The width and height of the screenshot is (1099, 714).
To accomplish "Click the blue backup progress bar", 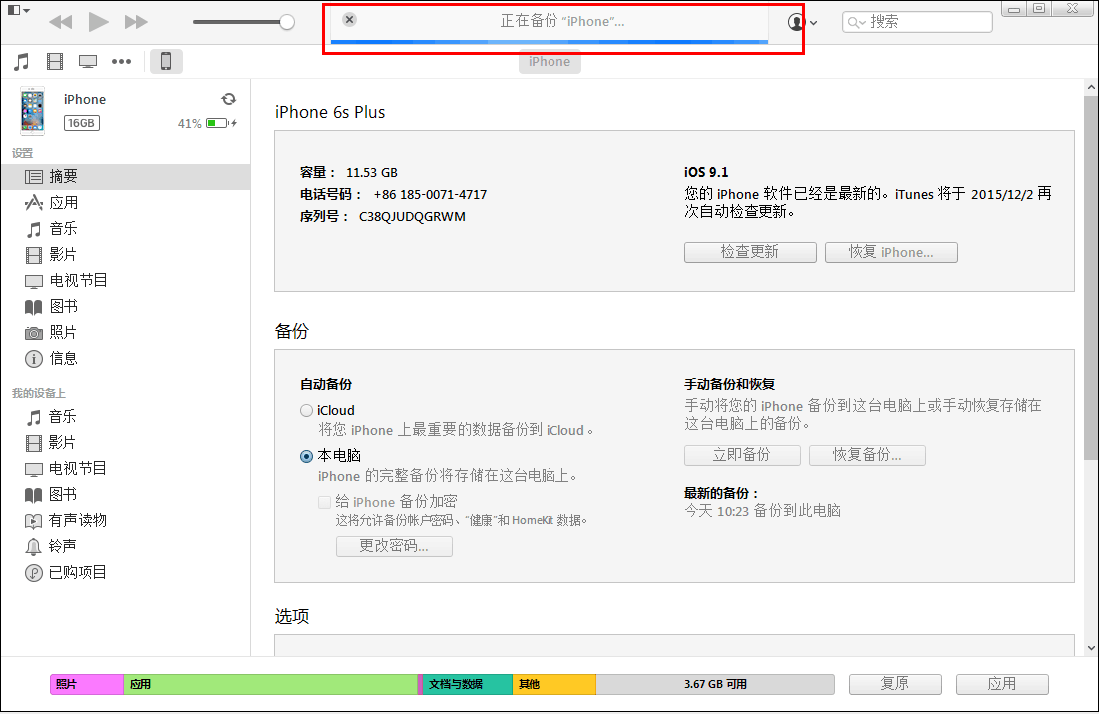I will pos(549,42).
